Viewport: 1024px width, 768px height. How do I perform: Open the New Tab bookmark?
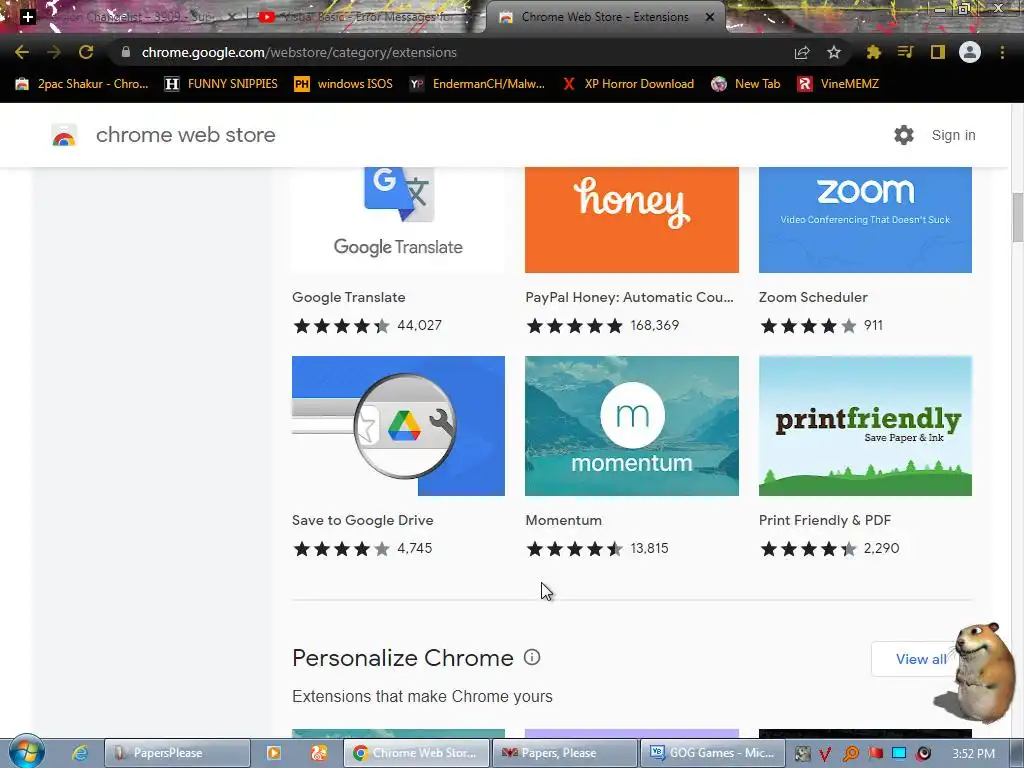point(746,84)
